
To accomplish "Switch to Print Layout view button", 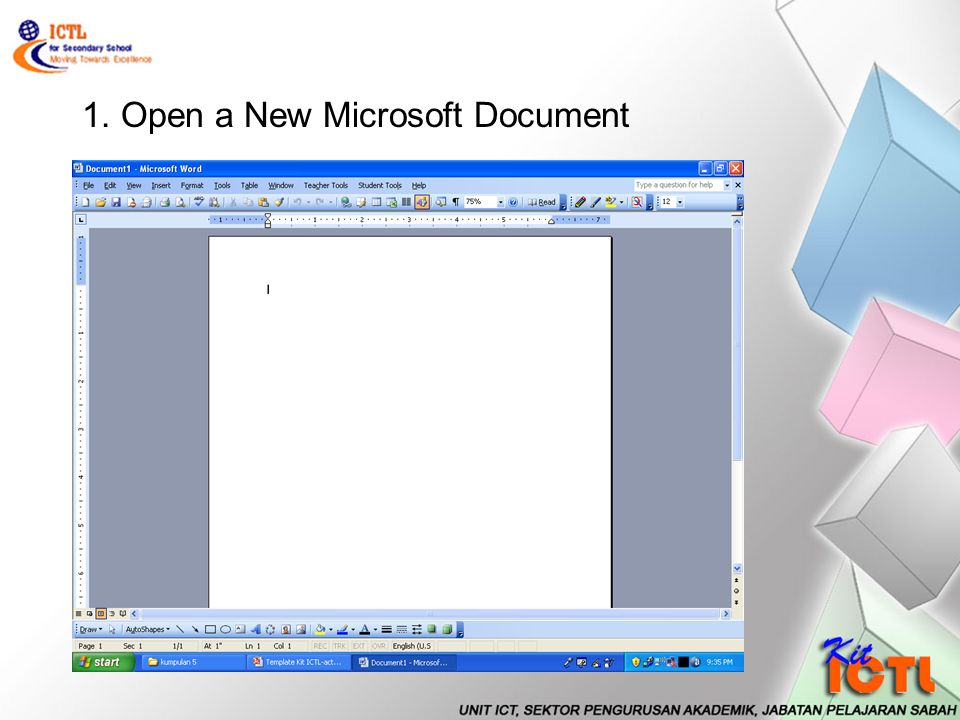I will point(101,613).
